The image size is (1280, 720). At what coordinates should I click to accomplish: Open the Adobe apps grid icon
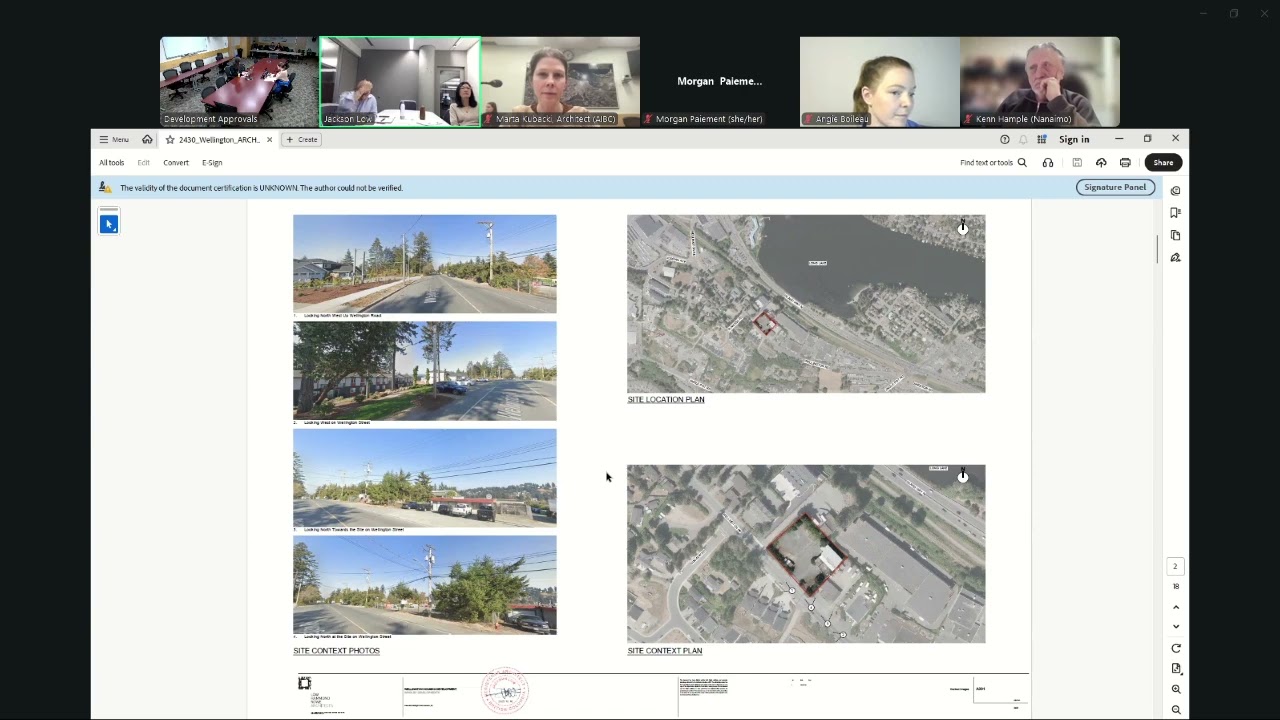tap(1041, 139)
